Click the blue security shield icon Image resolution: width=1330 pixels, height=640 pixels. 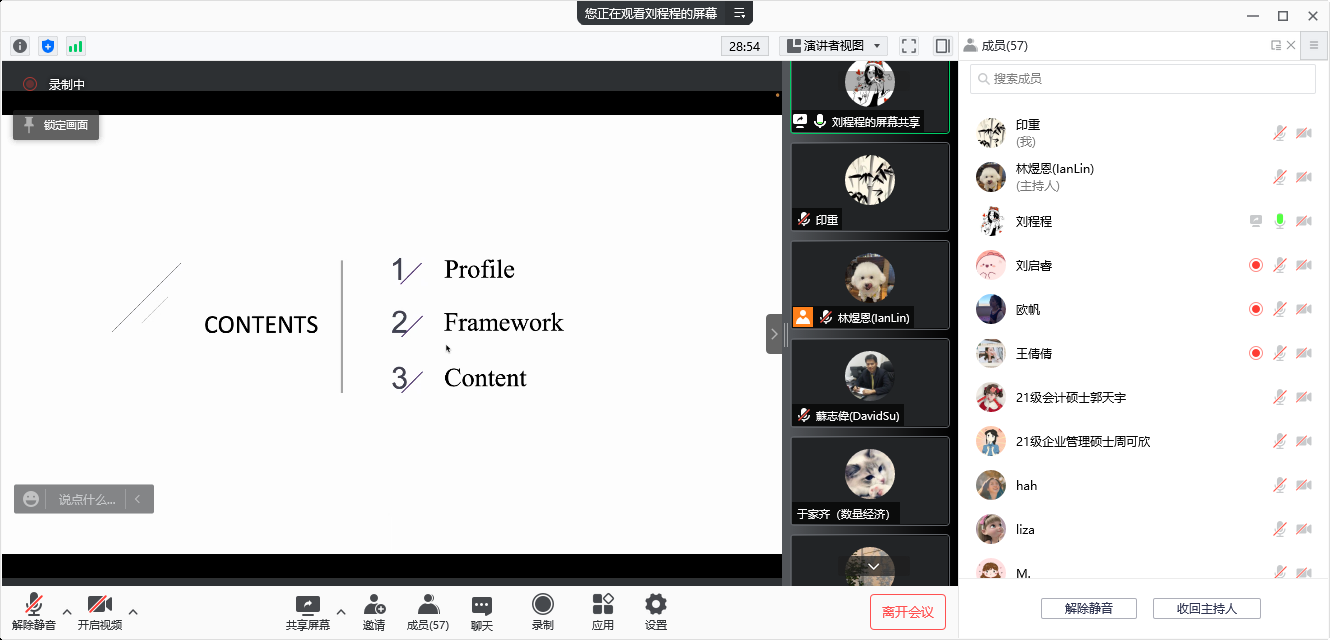(x=48, y=46)
